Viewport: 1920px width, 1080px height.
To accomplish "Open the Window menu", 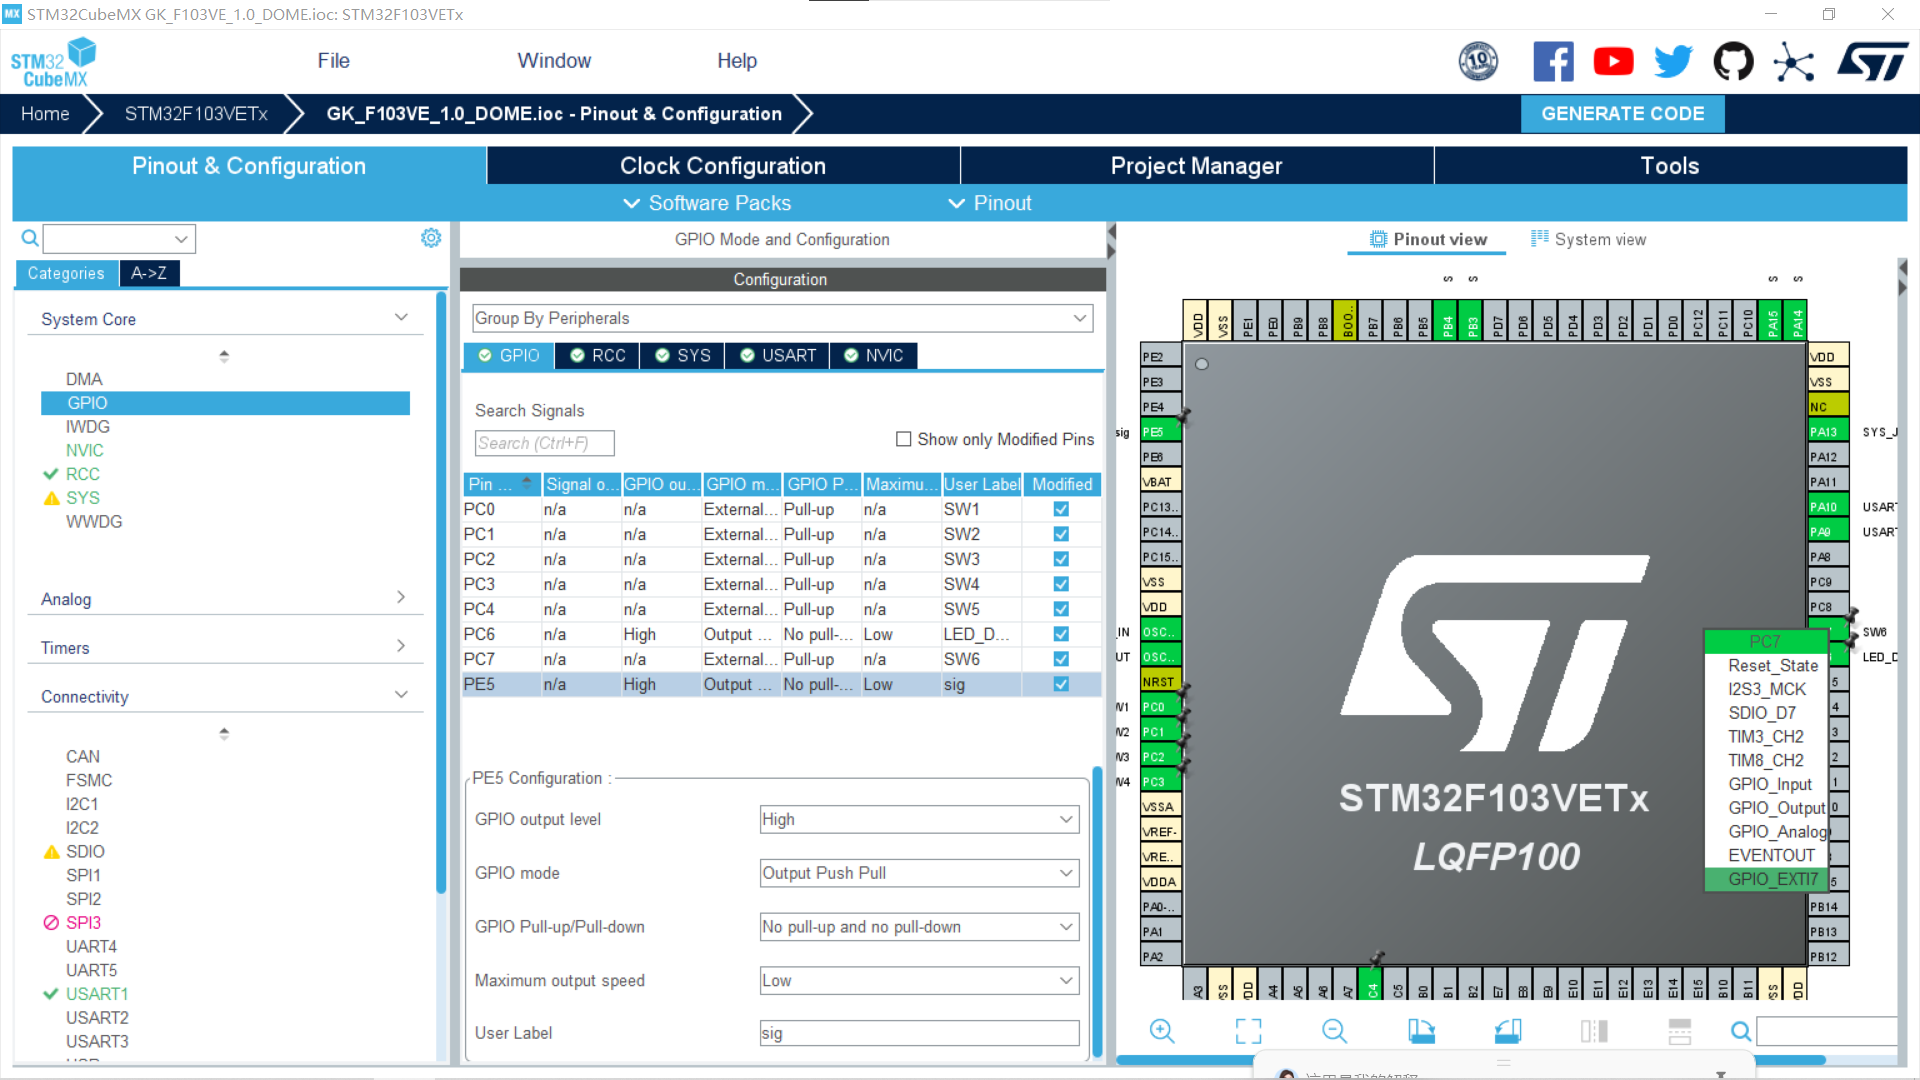I will 554,60.
